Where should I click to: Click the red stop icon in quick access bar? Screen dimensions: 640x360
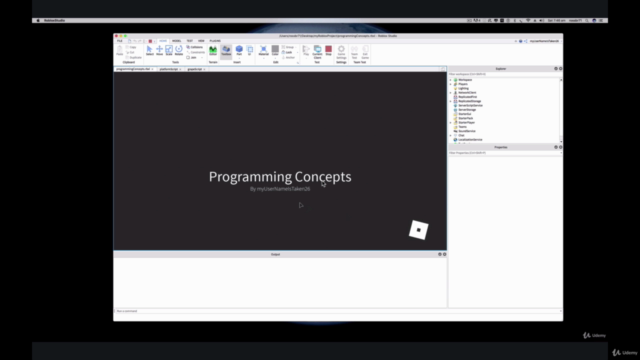point(150,41)
